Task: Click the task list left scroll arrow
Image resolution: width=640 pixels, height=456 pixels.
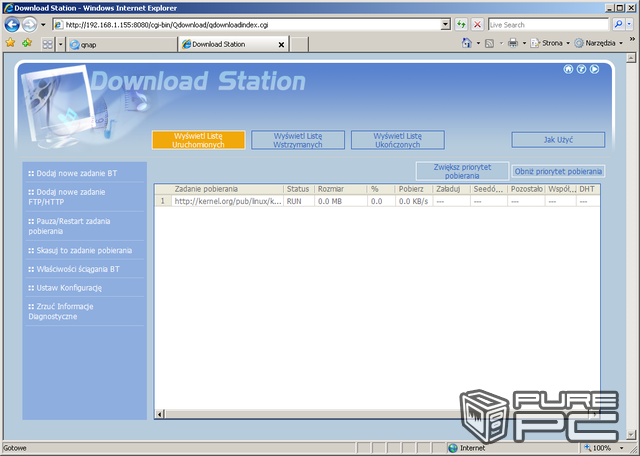Action: point(160,414)
